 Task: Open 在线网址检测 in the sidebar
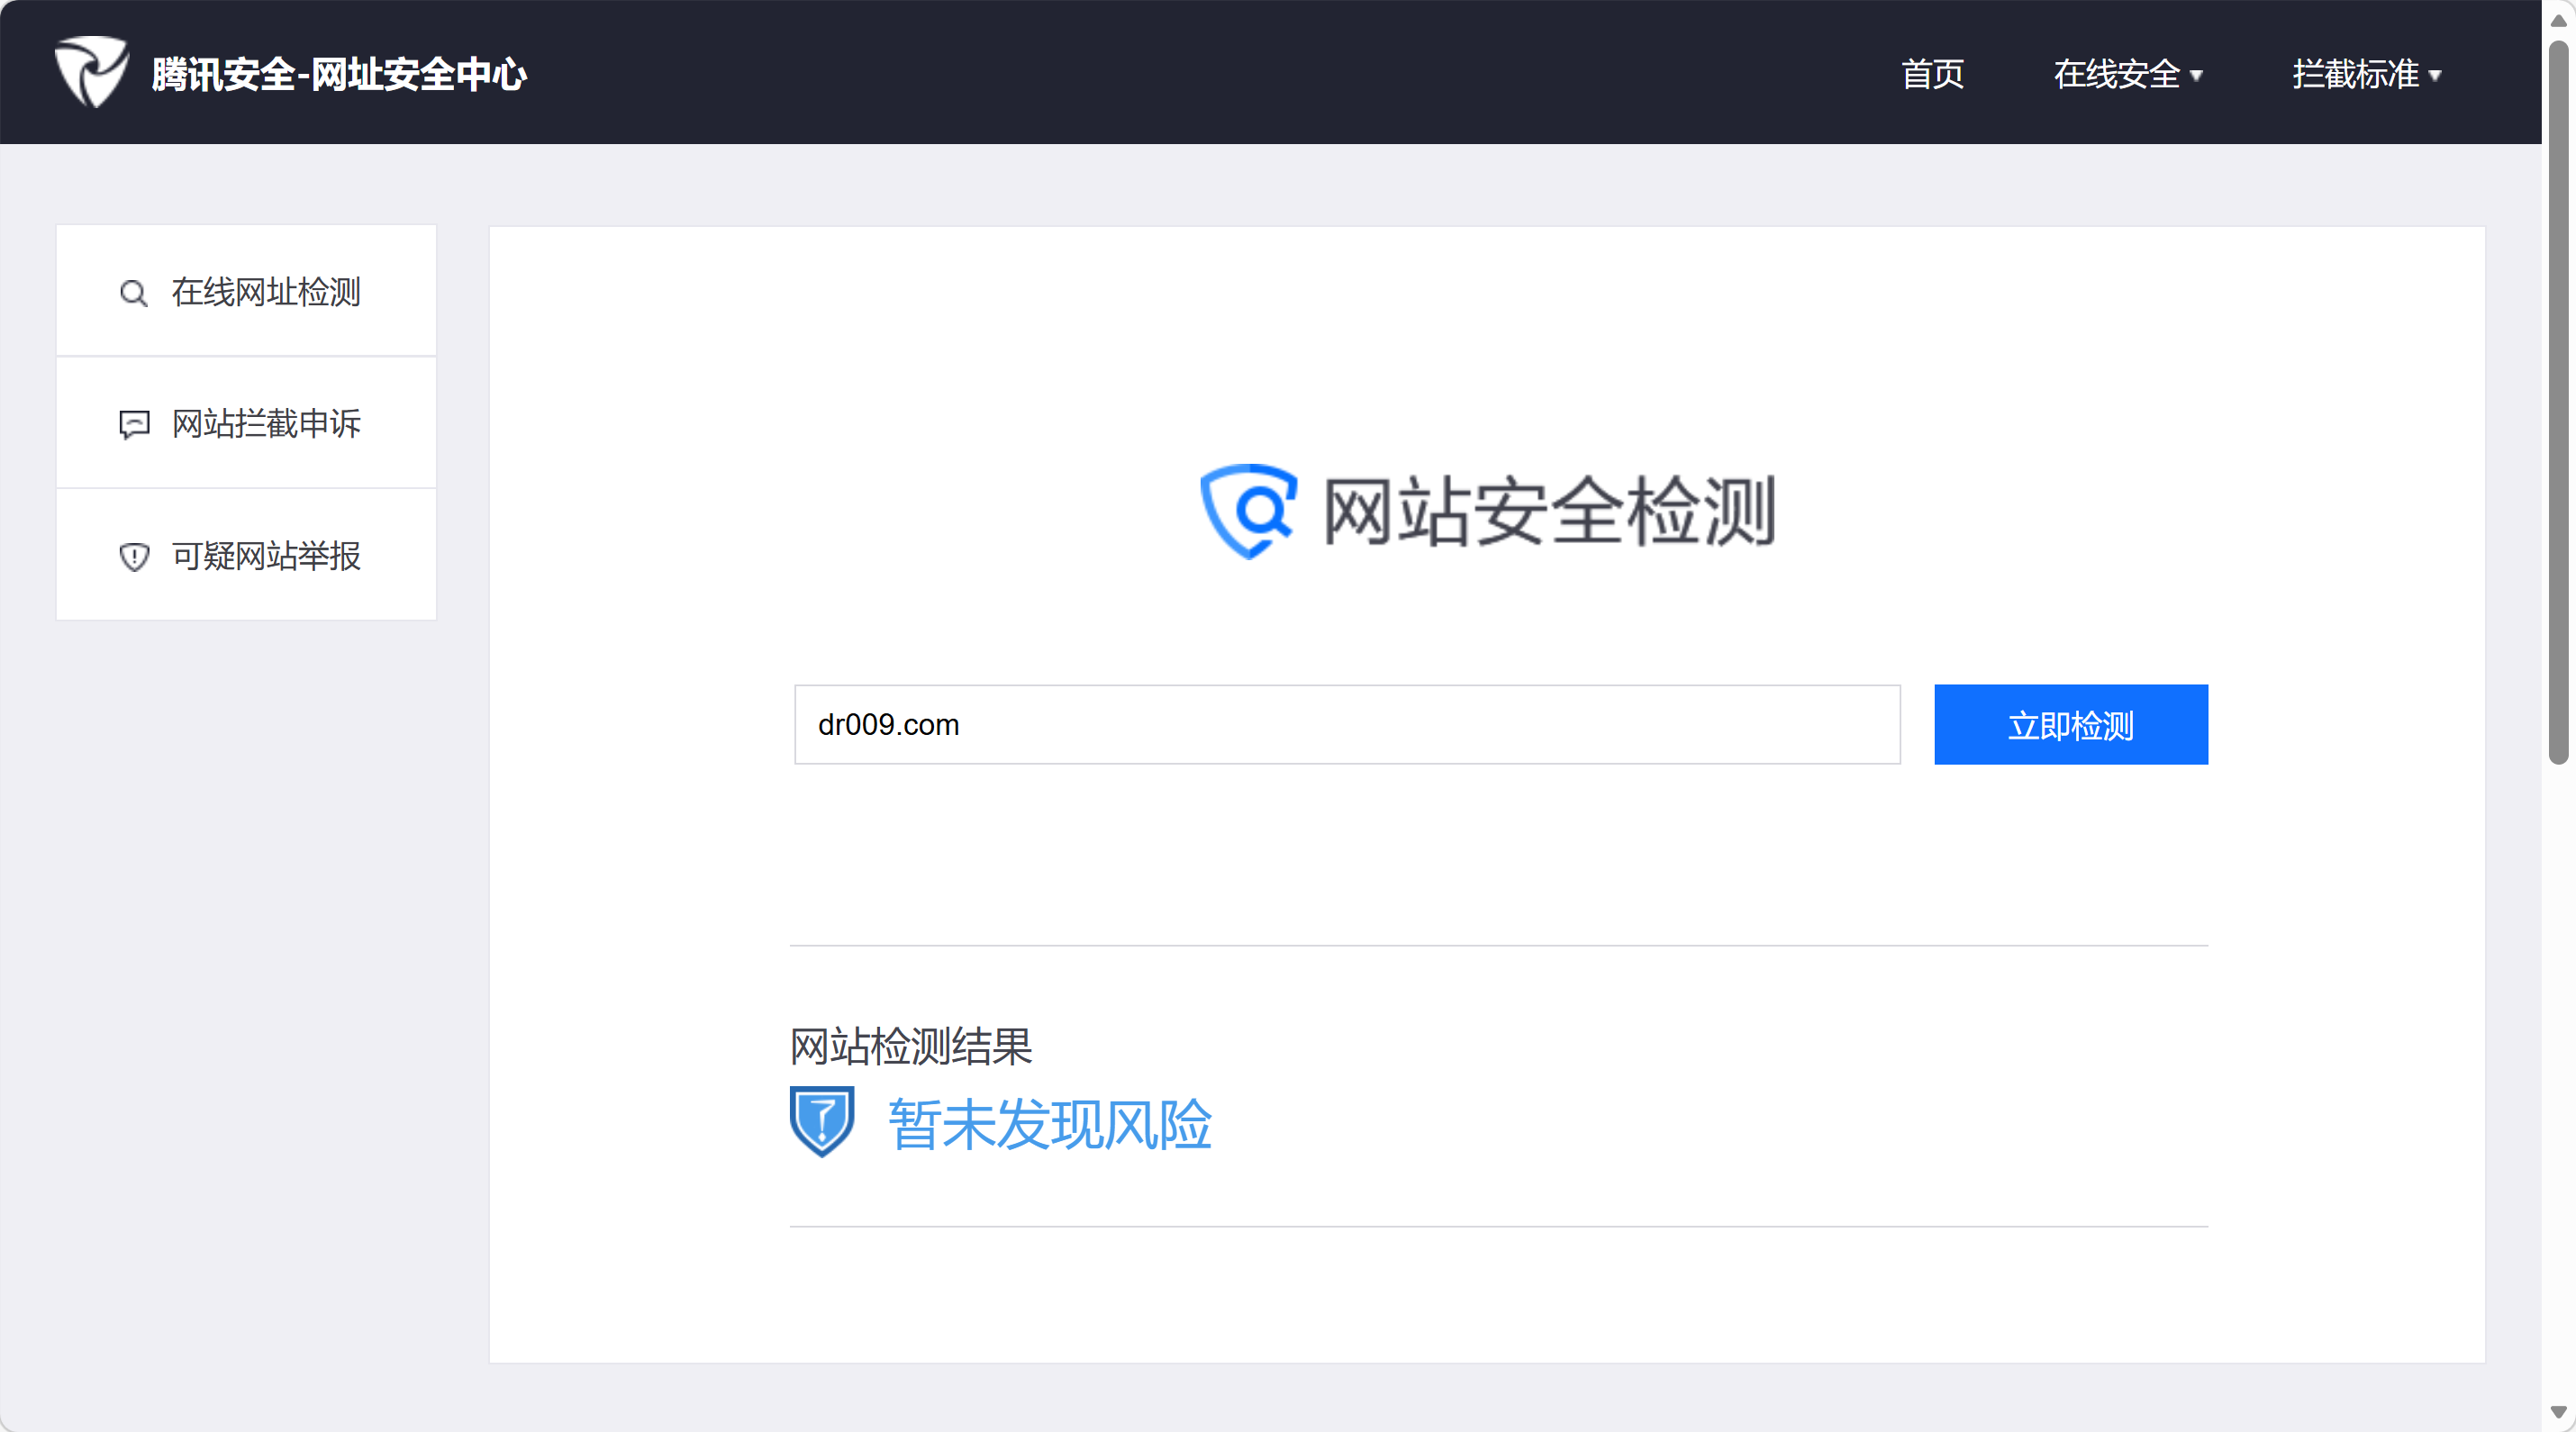tap(265, 292)
